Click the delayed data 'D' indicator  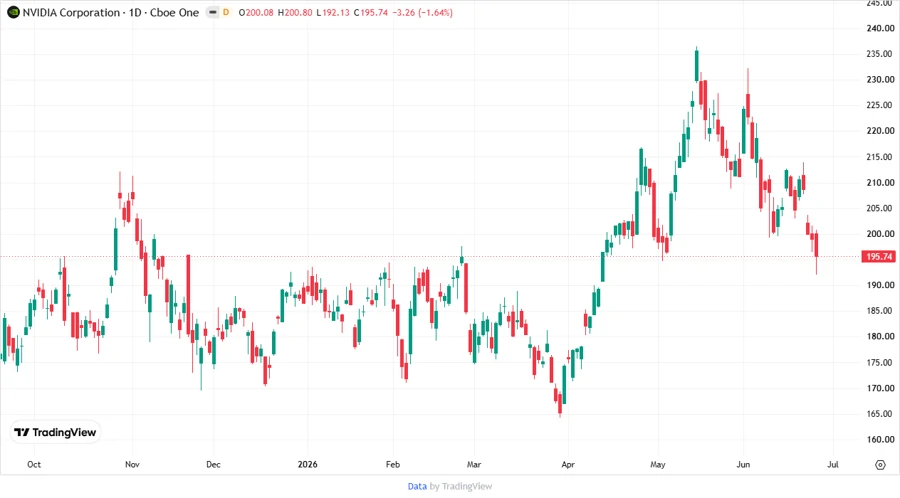click(x=226, y=12)
